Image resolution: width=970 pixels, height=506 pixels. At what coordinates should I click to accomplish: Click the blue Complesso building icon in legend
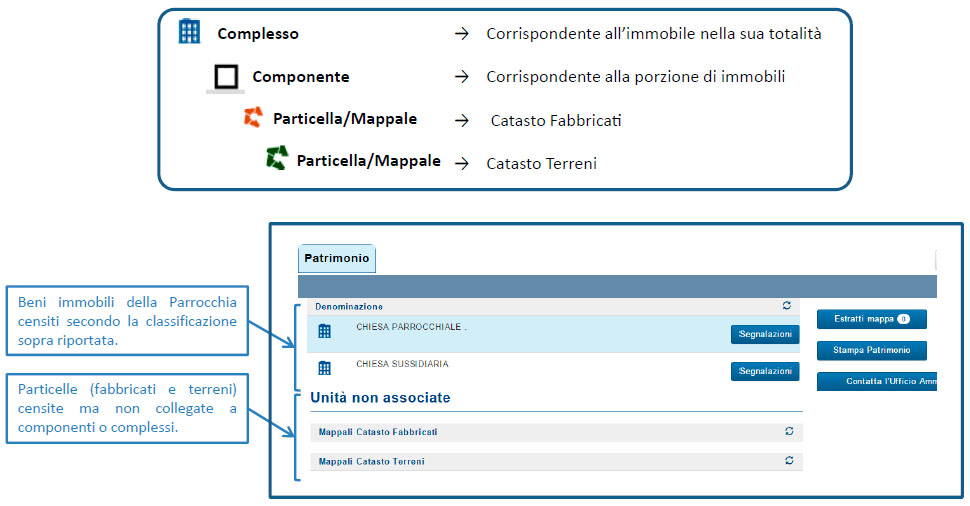point(189,32)
